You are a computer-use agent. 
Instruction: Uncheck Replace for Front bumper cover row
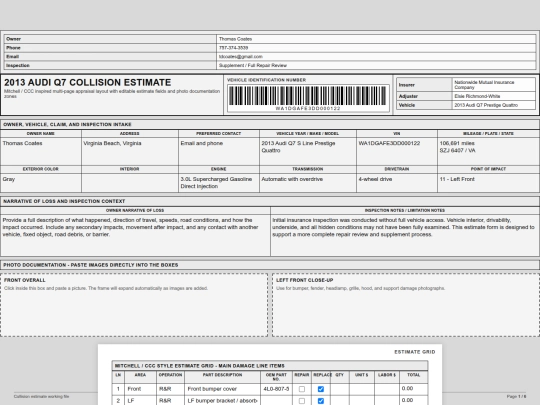(x=321, y=389)
